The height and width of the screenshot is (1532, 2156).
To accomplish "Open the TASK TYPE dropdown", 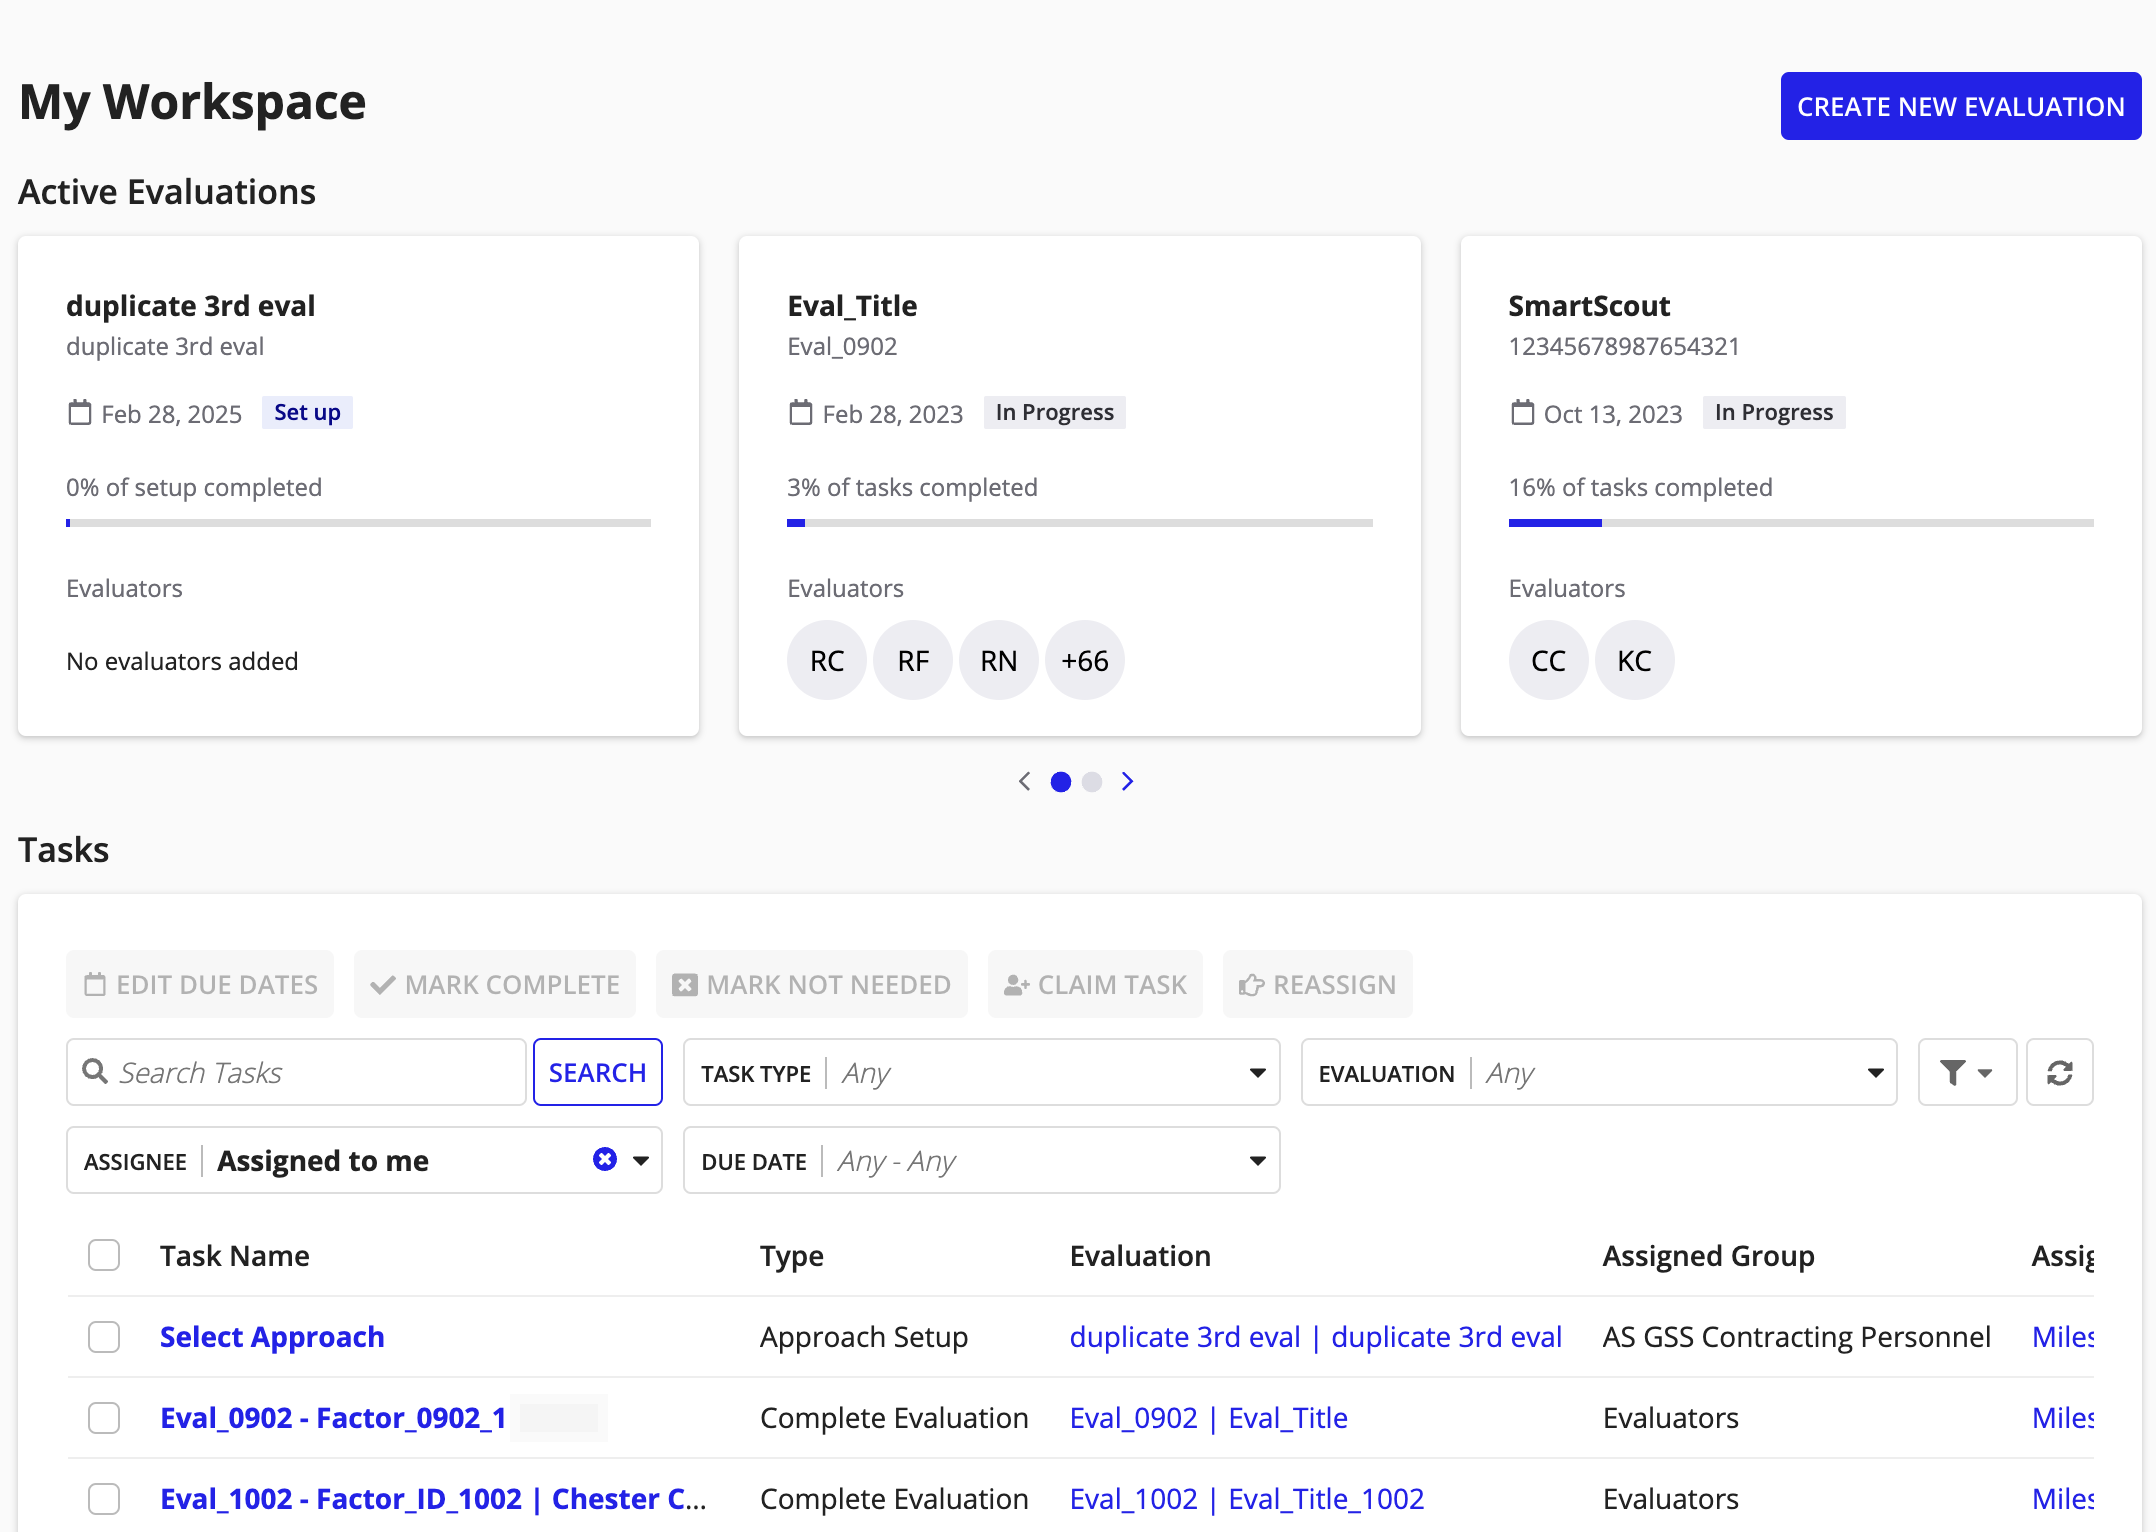I will (x=981, y=1072).
